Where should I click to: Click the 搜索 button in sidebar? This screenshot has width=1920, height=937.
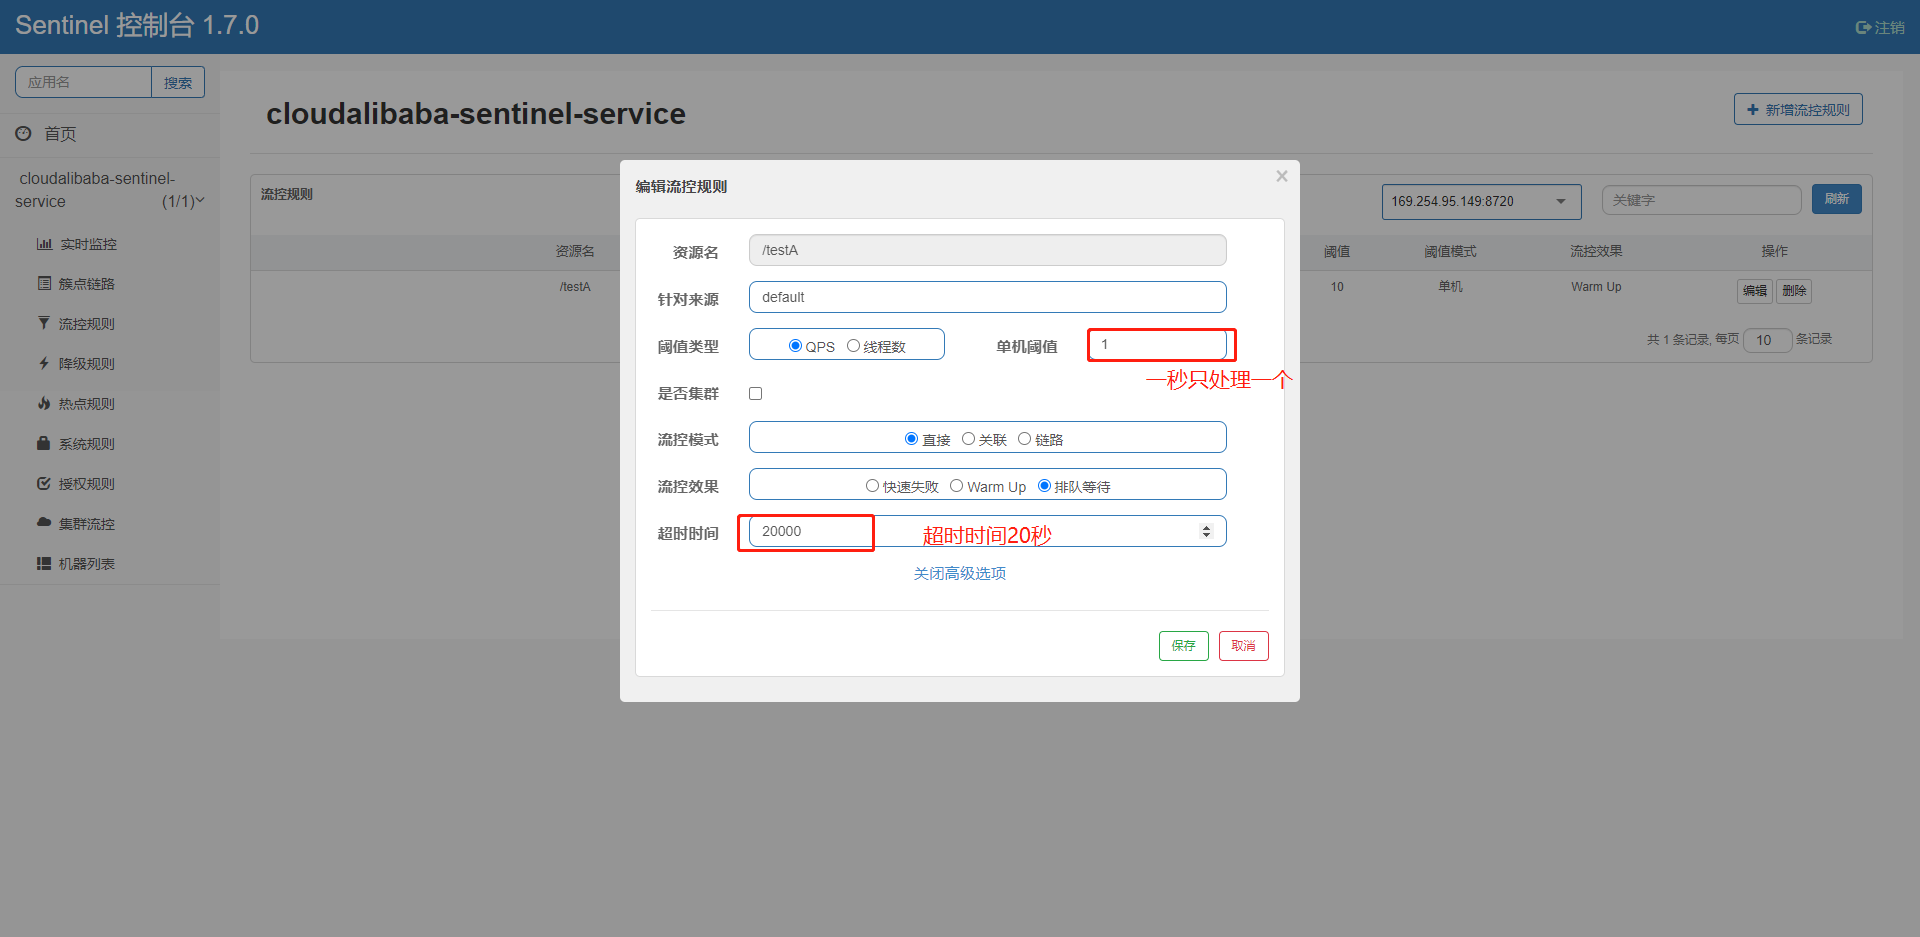178,82
